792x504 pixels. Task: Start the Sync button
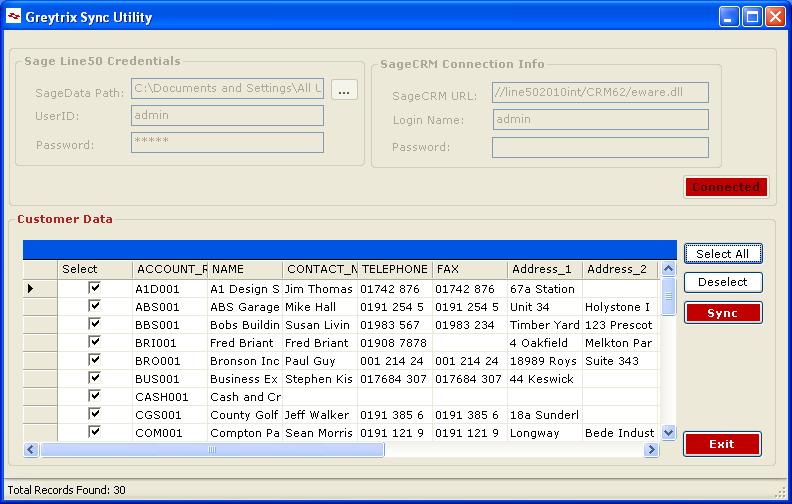coord(723,313)
